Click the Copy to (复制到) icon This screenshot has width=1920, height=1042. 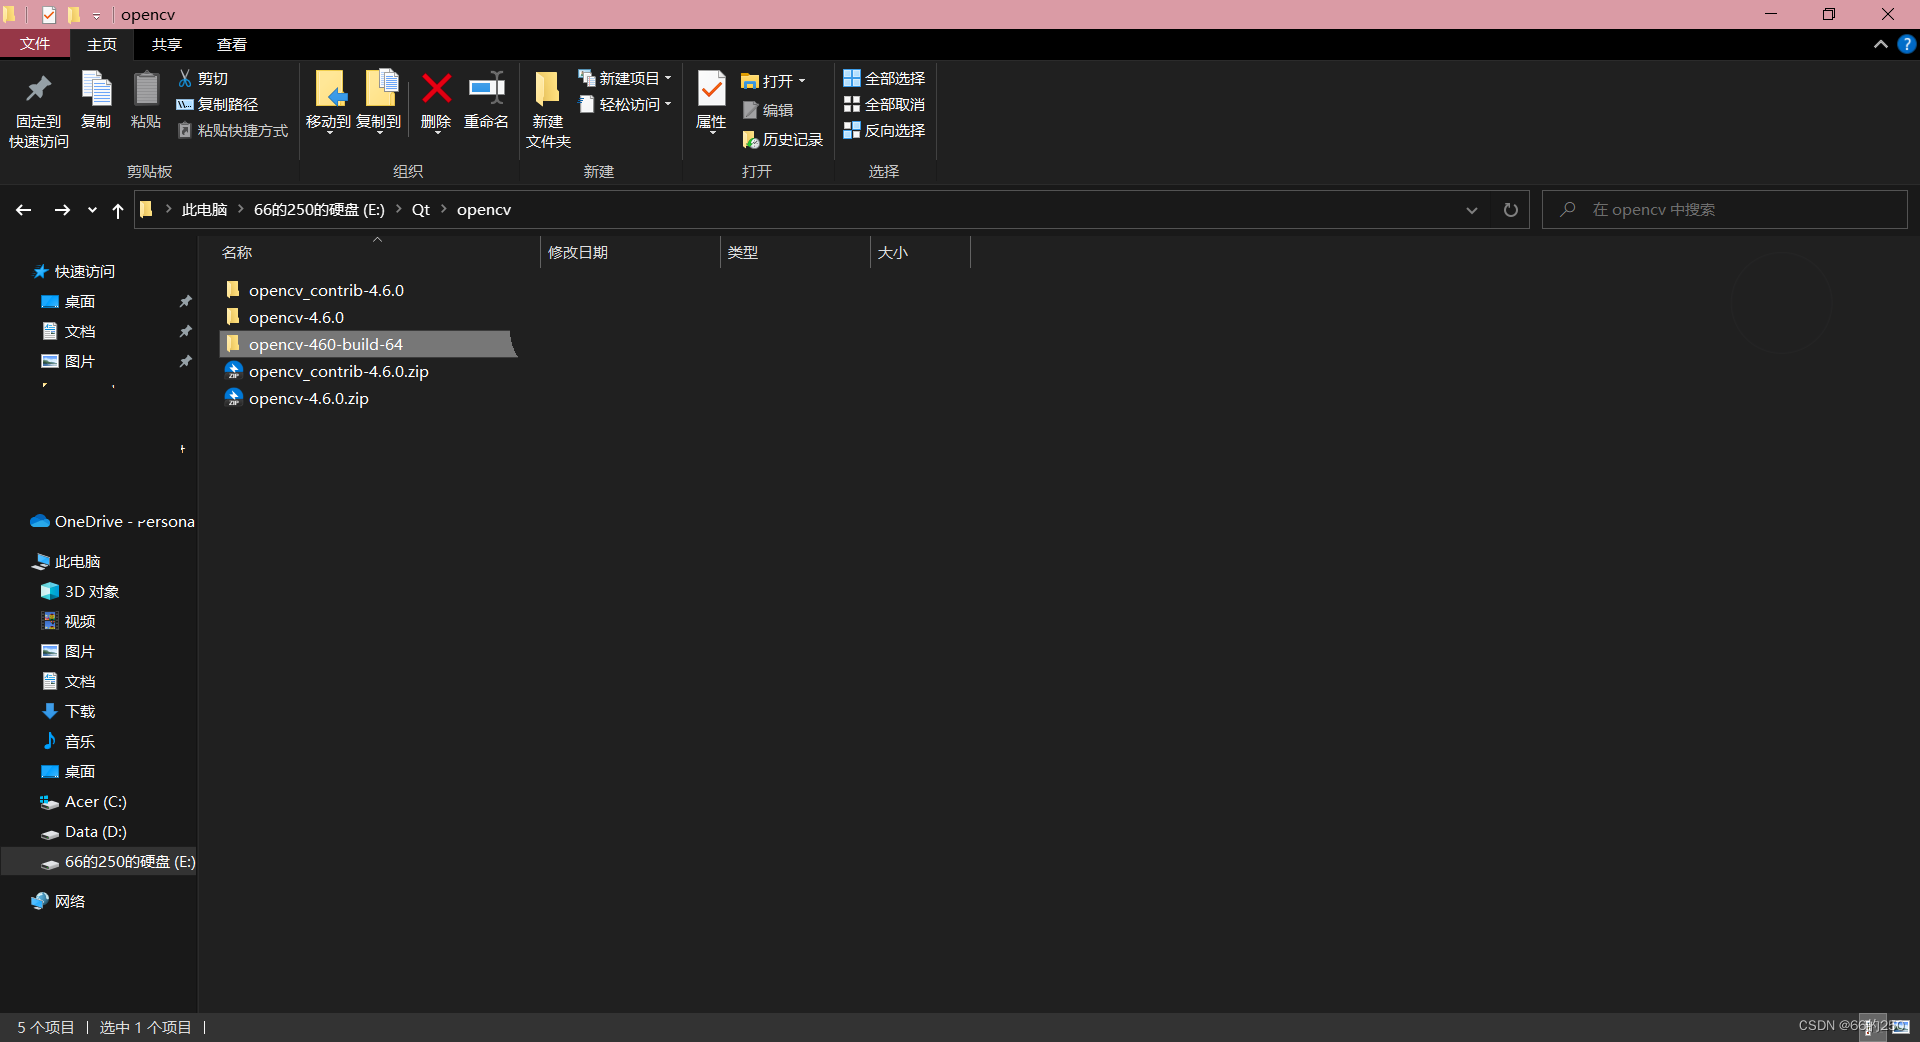380,88
